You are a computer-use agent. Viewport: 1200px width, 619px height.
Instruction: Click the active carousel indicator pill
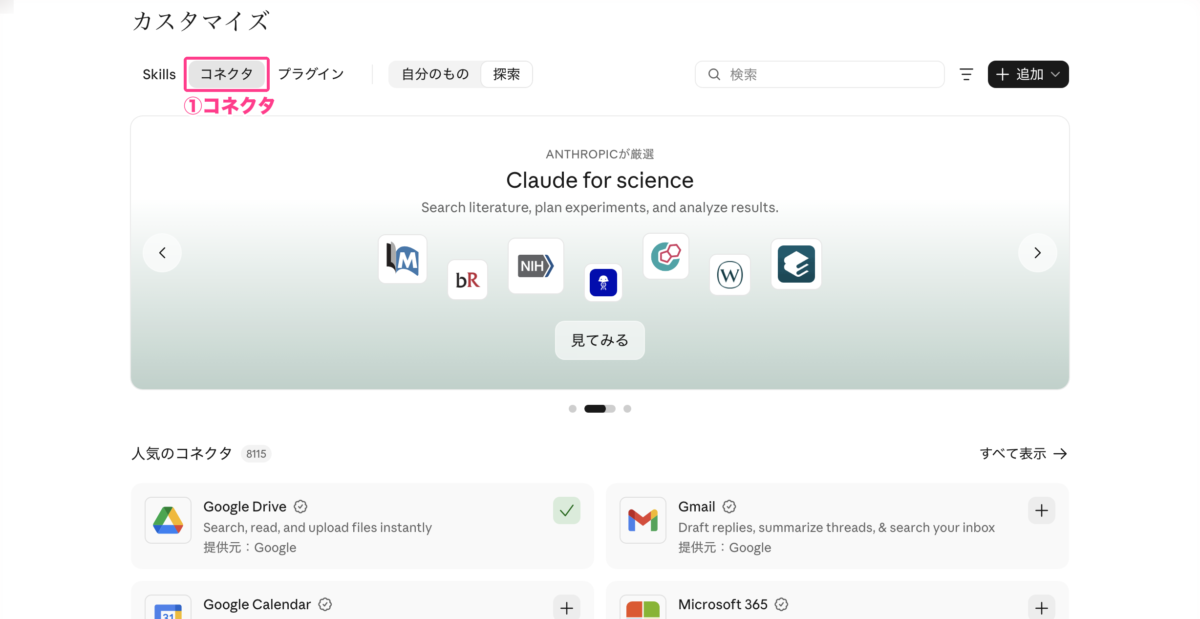click(600, 408)
